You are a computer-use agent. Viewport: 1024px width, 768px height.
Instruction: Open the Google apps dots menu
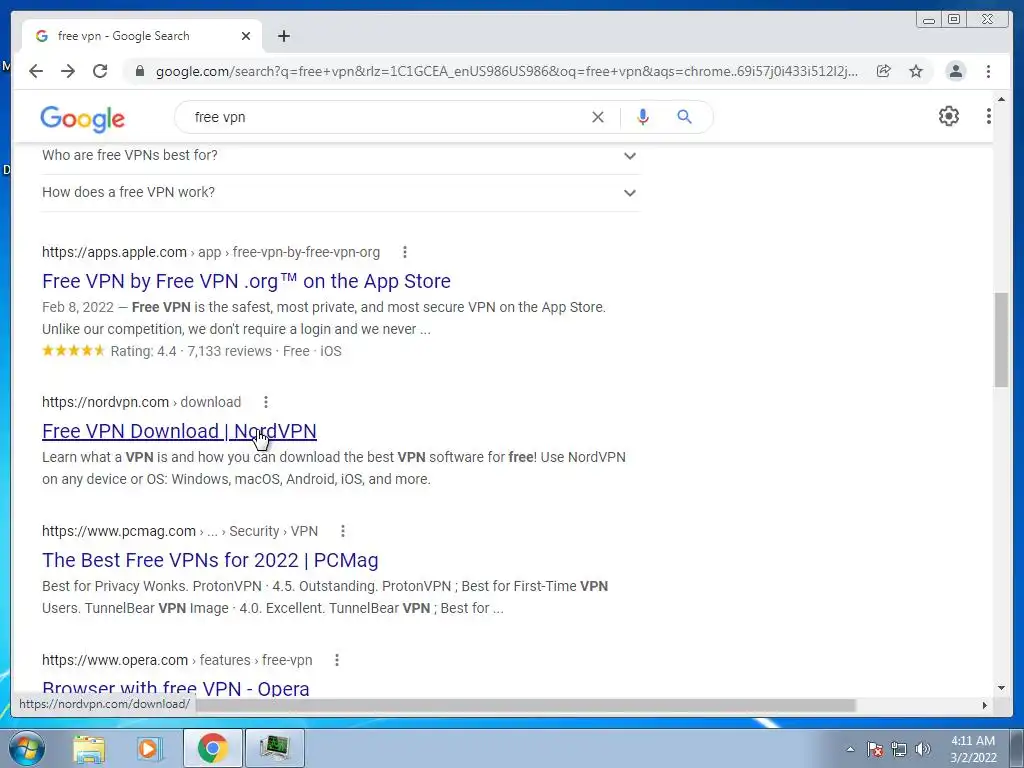pyautogui.click(x=989, y=116)
